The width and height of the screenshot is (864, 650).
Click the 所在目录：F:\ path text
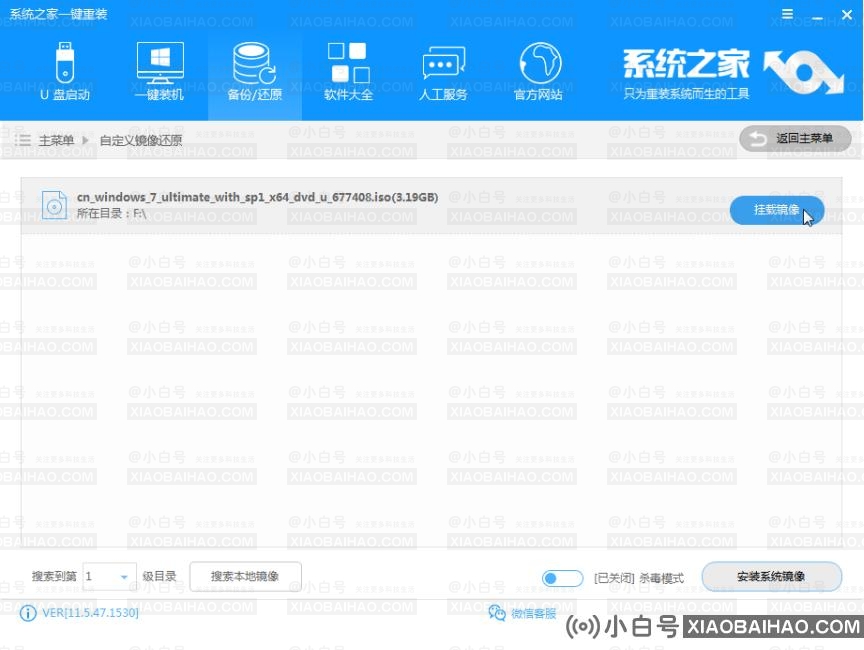[111, 214]
